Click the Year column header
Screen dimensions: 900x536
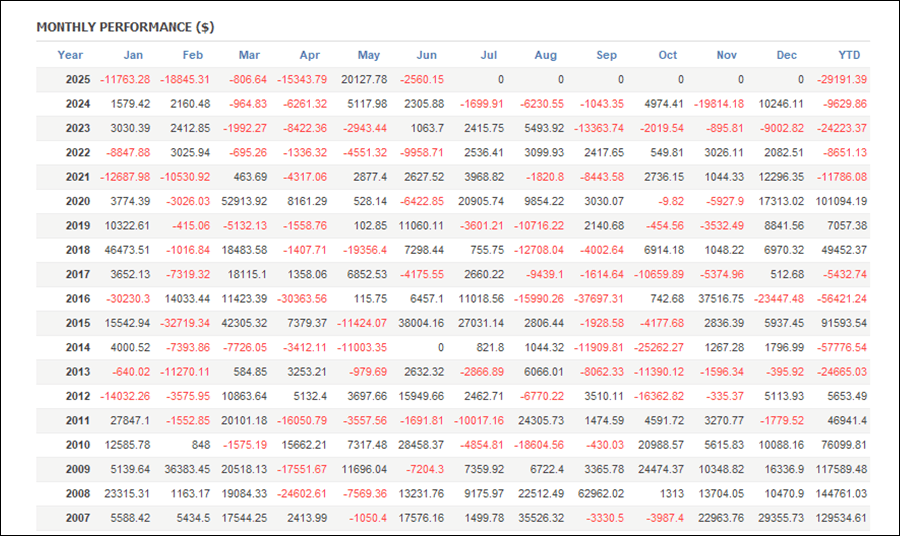coord(70,55)
